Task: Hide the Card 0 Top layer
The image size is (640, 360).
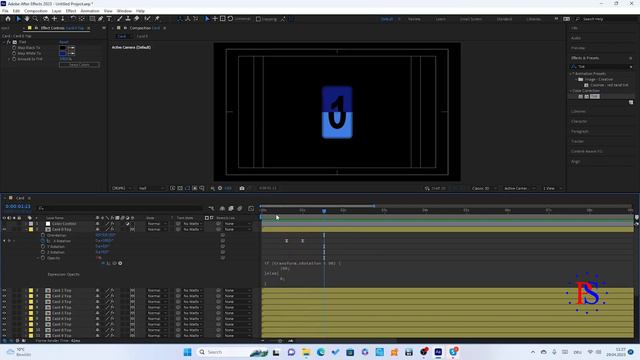Action: (x=4, y=229)
